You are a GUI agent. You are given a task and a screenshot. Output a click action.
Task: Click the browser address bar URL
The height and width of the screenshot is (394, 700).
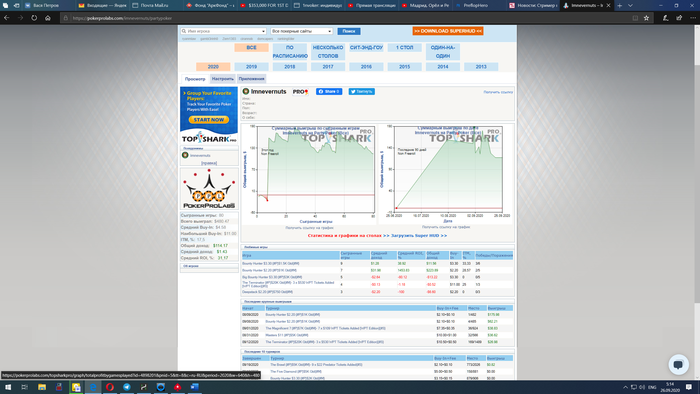[122, 18]
